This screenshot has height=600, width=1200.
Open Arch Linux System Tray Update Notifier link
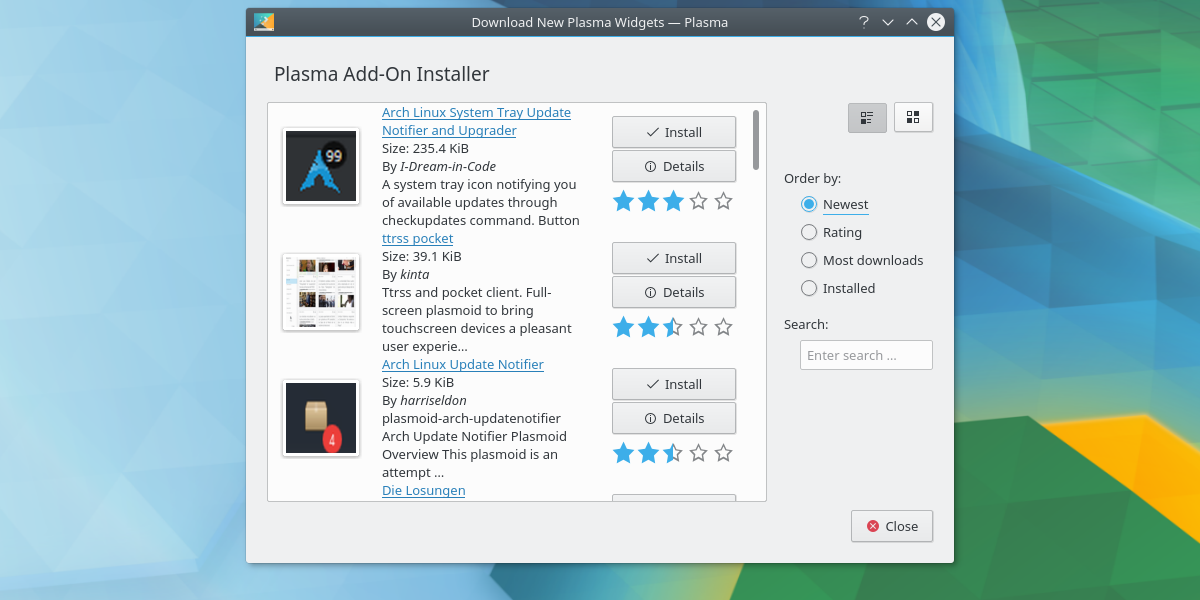click(476, 121)
